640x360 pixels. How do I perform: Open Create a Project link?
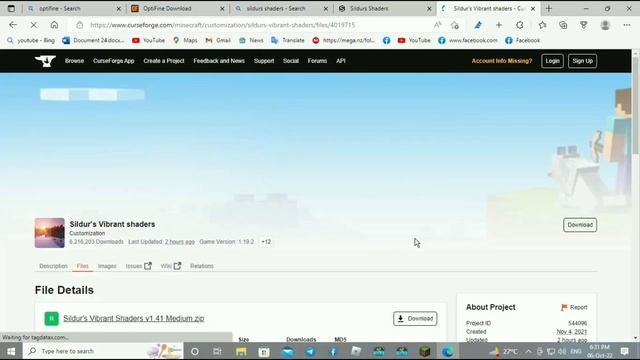point(164,61)
